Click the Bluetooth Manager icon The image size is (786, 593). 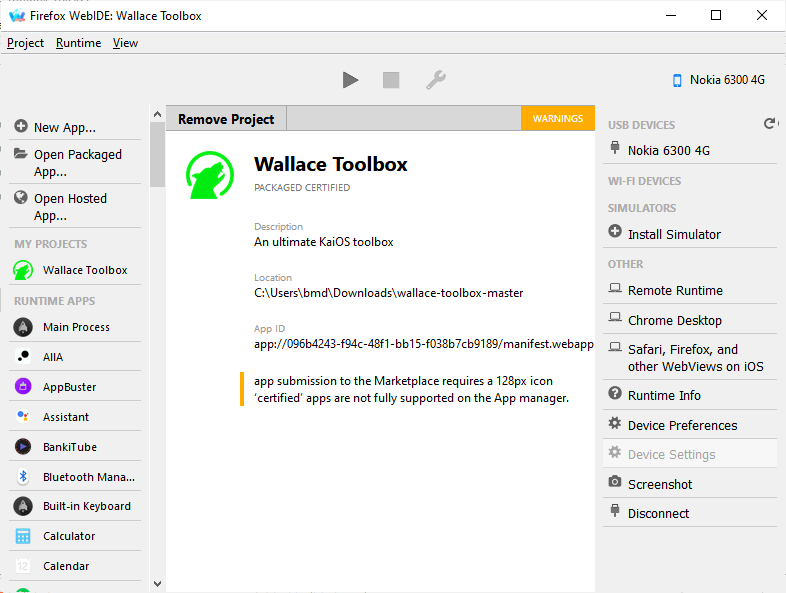click(x=23, y=477)
